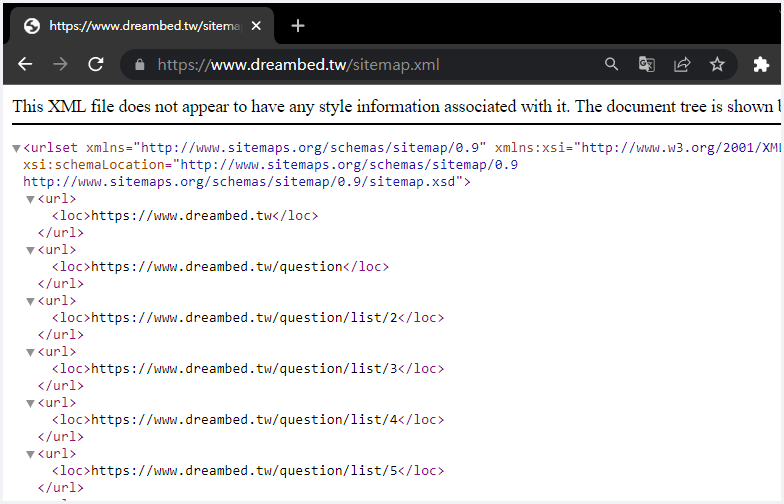Click the browser back arrow
The height and width of the screenshot is (504, 784).
25,64
